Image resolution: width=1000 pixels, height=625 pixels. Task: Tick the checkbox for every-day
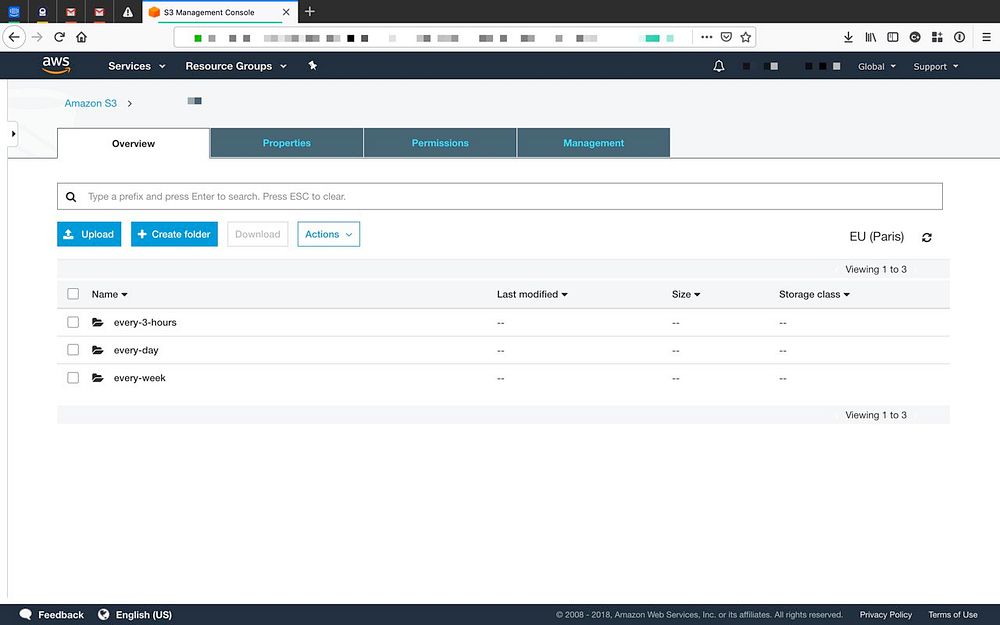73,350
